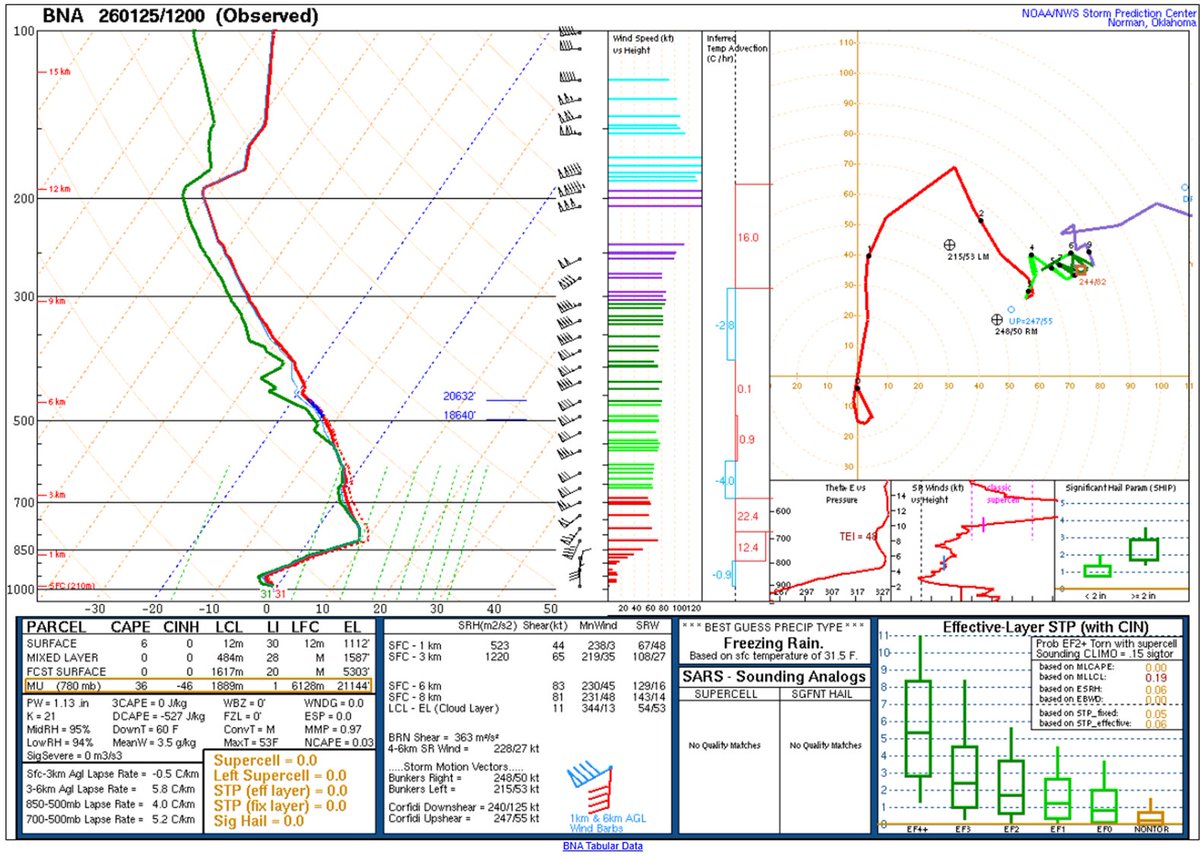Click the 'Corfidi Downshear = 240/125 kt' line
The height and width of the screenshot is (860, 1200).
point(464,807)
